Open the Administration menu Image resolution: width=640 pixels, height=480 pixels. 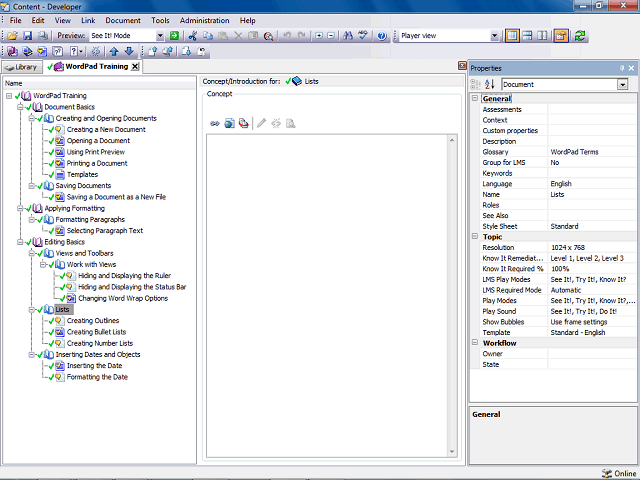tap(204, 20)
